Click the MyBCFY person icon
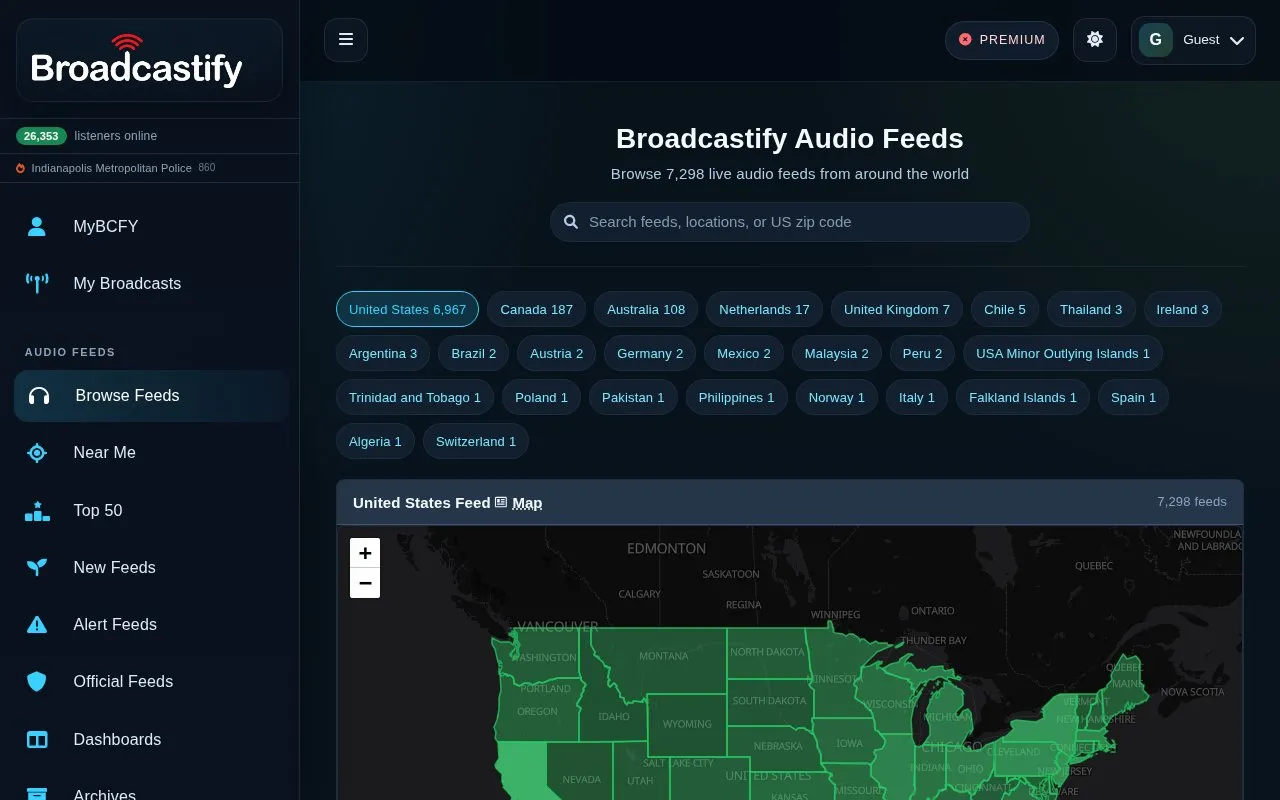The width and height of the screenshot is (1280, 800). coord(37,226)
